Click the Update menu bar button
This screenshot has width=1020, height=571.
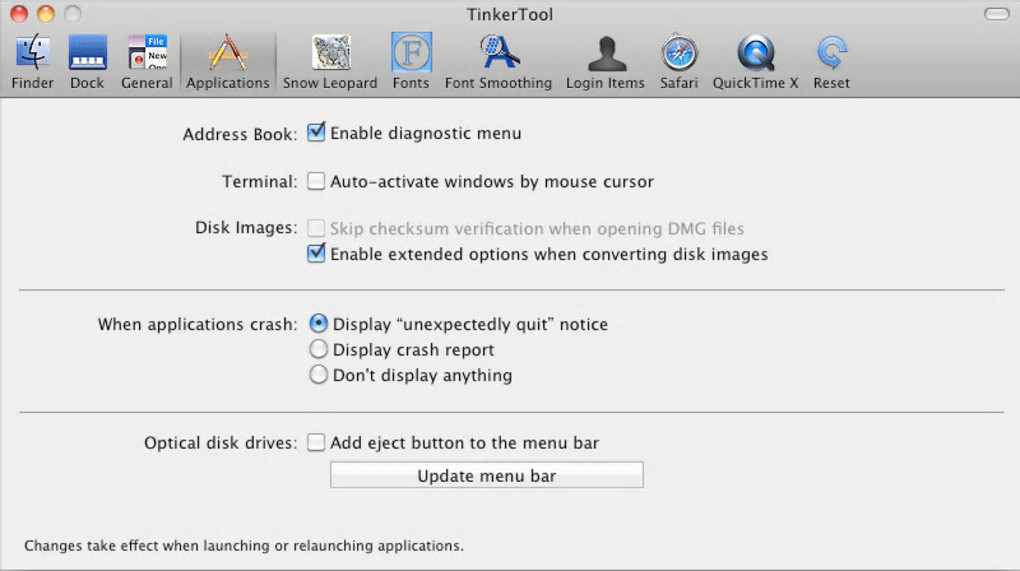pyautogui.click(x=487, y=475)
